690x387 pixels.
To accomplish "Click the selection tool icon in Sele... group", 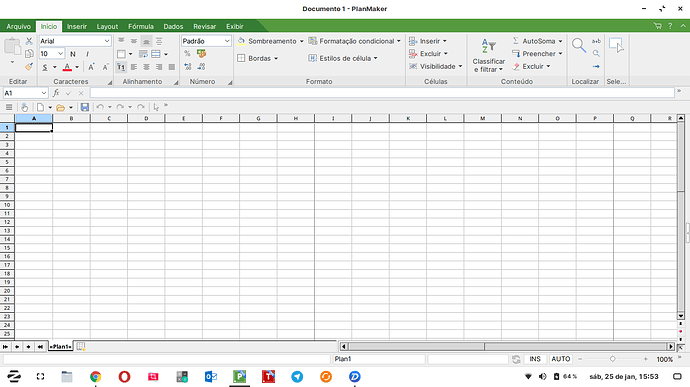I will pyautogui.click(x=616, y=45).
